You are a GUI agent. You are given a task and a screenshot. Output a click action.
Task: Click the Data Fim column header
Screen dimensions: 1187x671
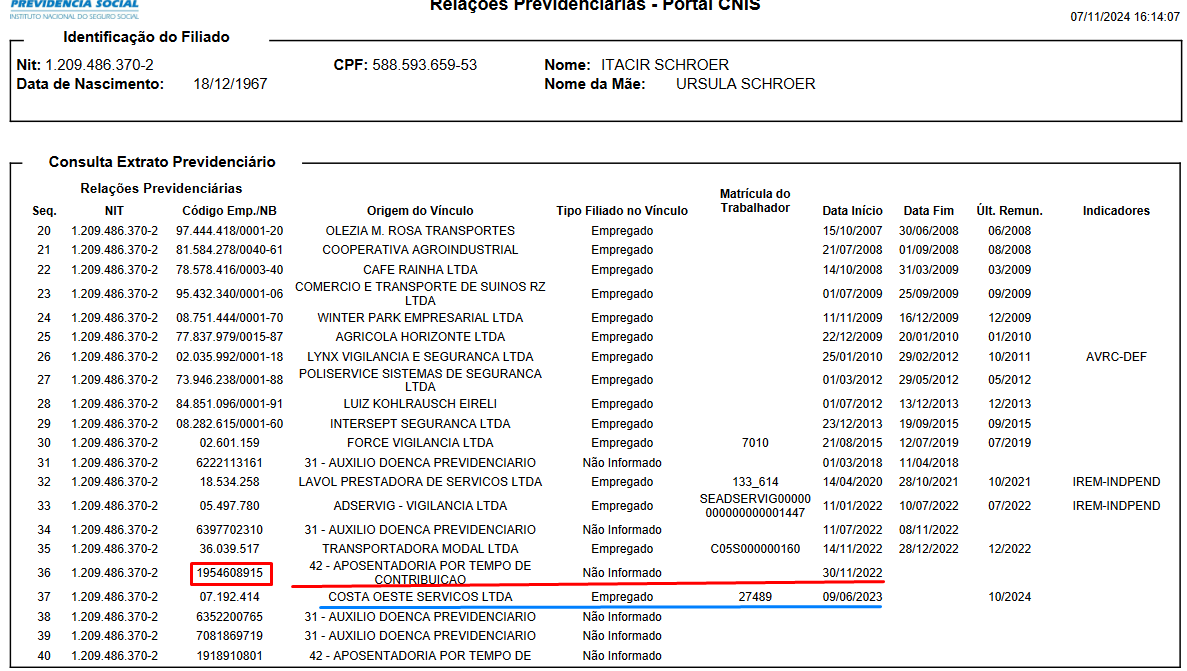point(929,211)
